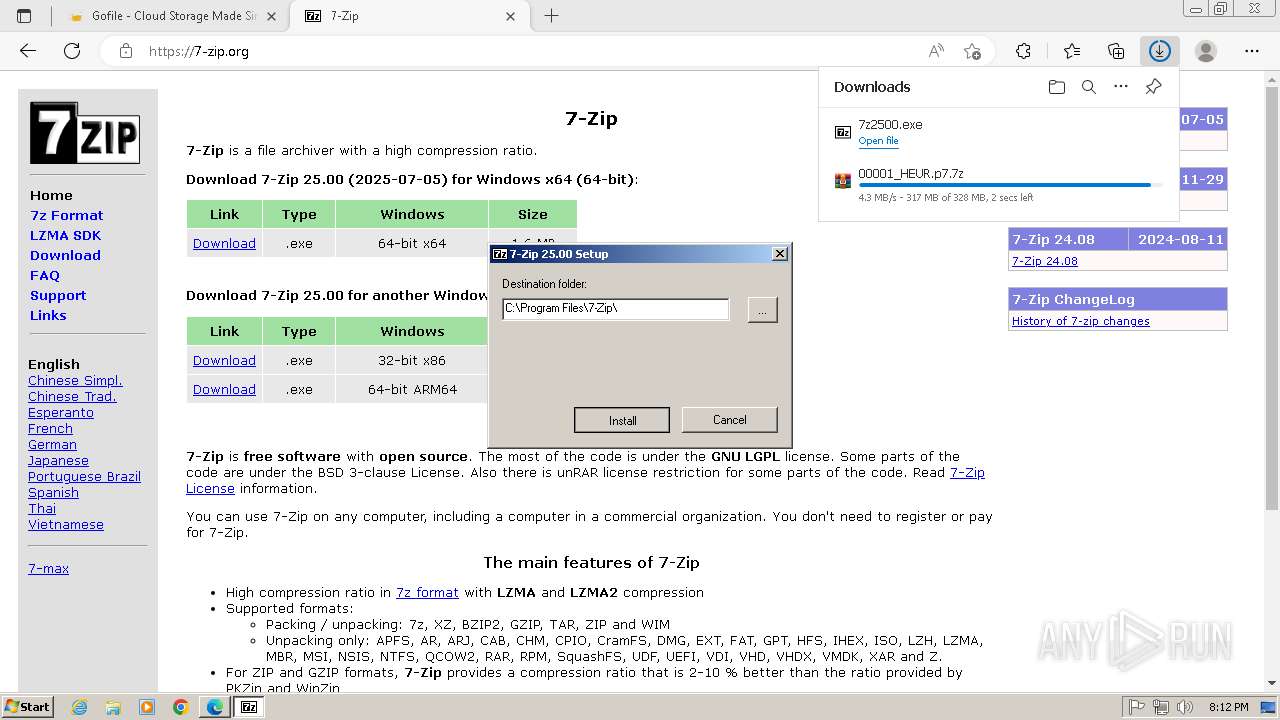Select the 7-Zip browser tab
This screenshot has width=1280, height=720.
[408, 16]
